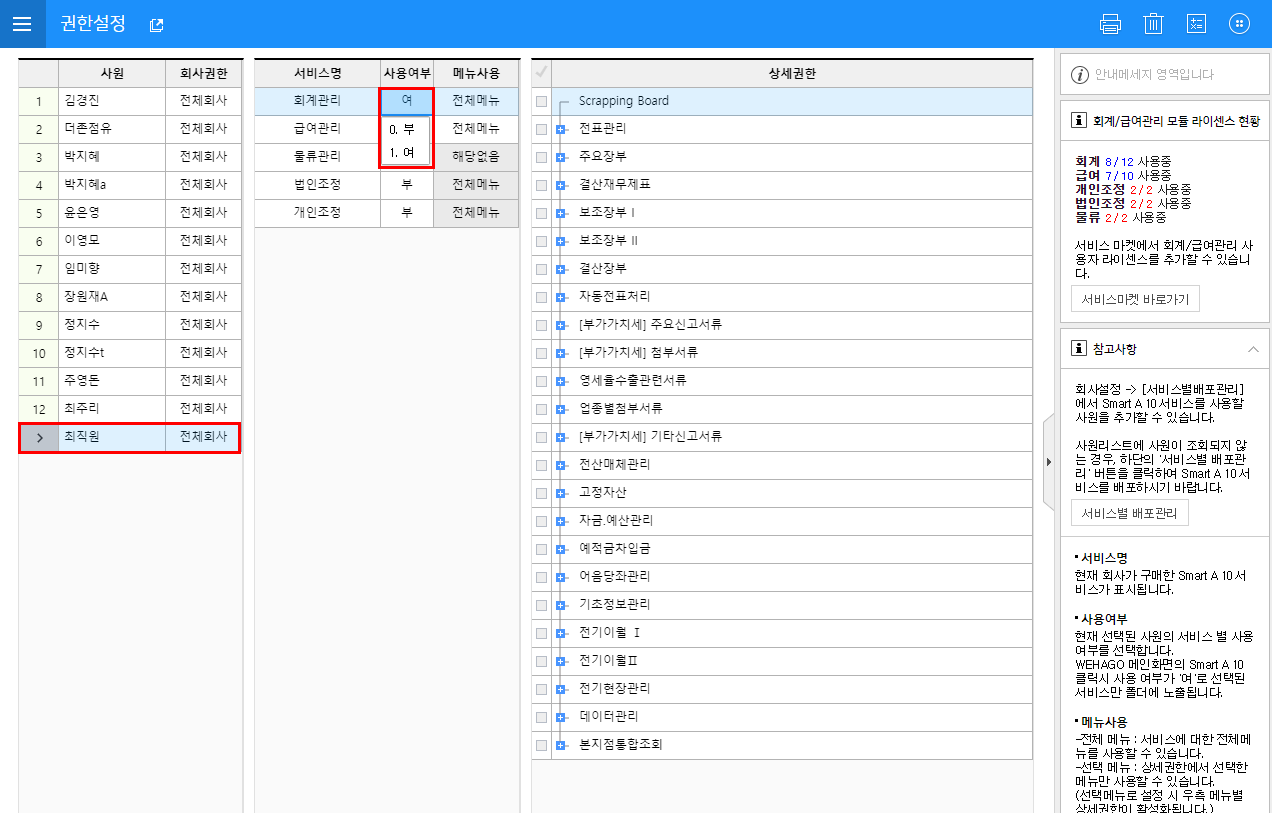This screenshot has height=813, width=1272.
Task: Open the hamburger main menu
Action: (x=22, y=24)
